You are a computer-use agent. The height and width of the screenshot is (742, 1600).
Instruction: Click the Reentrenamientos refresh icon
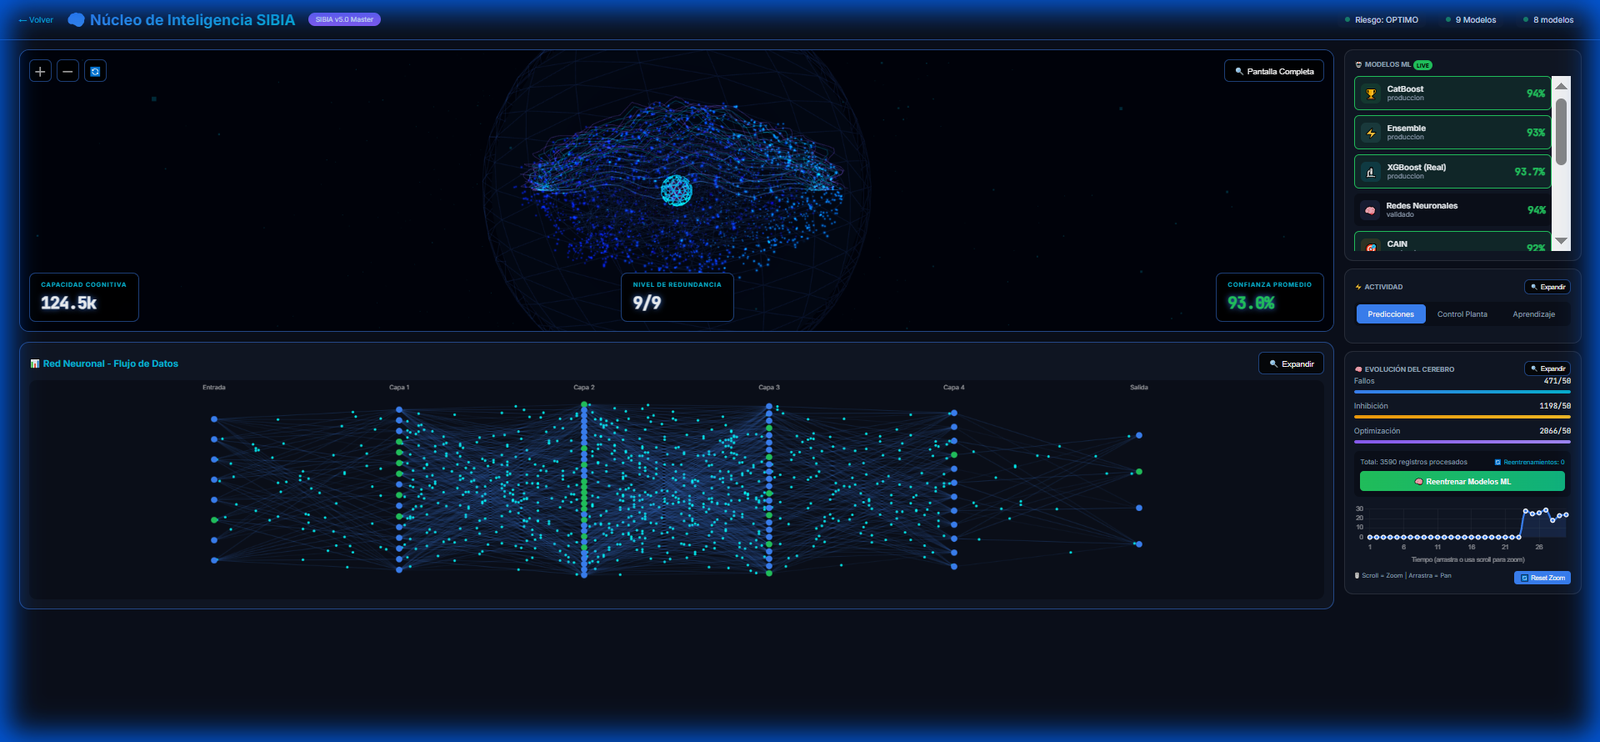(x=1497, y=462)
